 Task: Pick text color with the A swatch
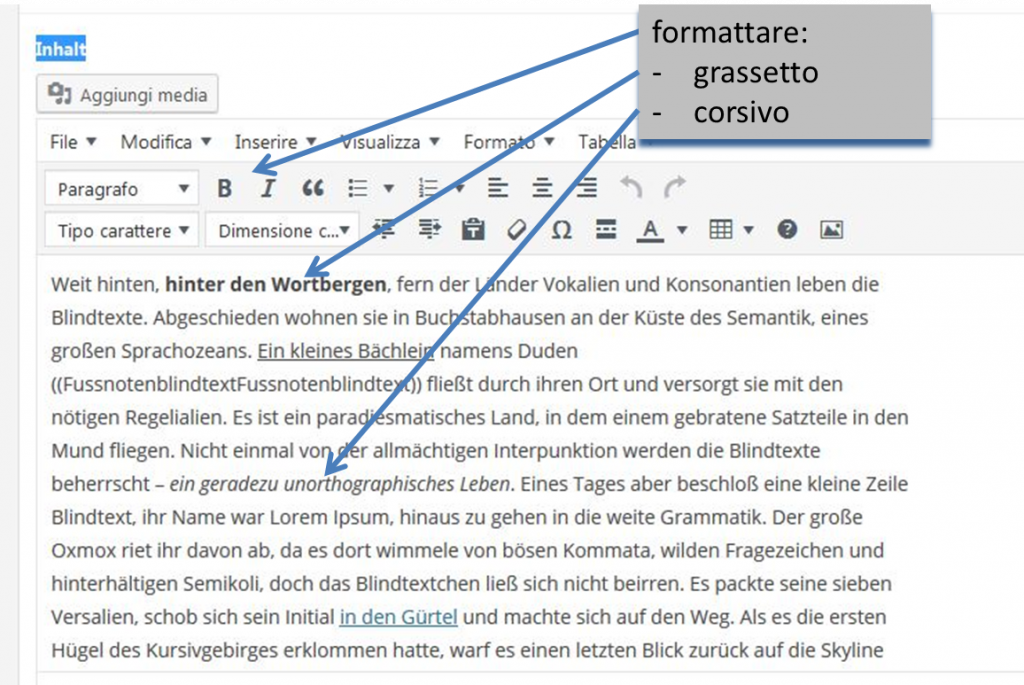pos(651,230)
